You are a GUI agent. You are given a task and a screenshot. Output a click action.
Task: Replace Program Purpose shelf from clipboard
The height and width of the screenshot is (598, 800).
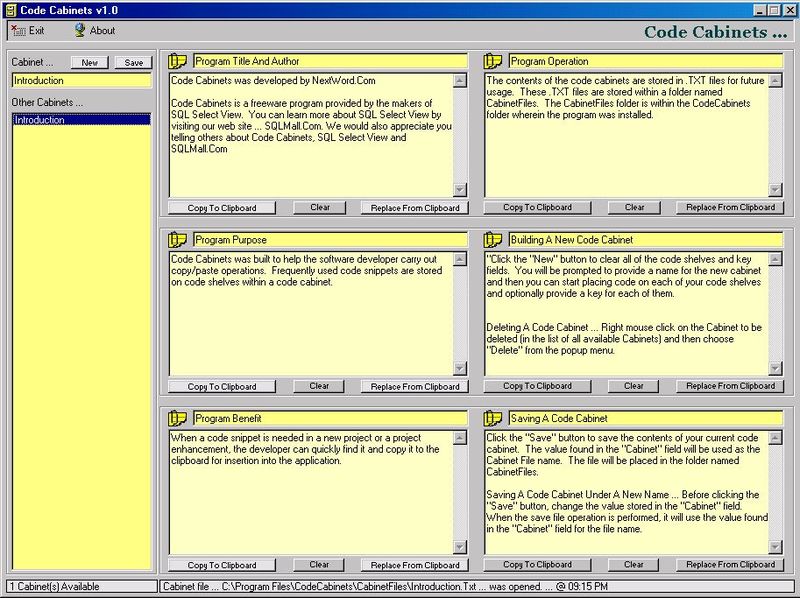[415, 386]
